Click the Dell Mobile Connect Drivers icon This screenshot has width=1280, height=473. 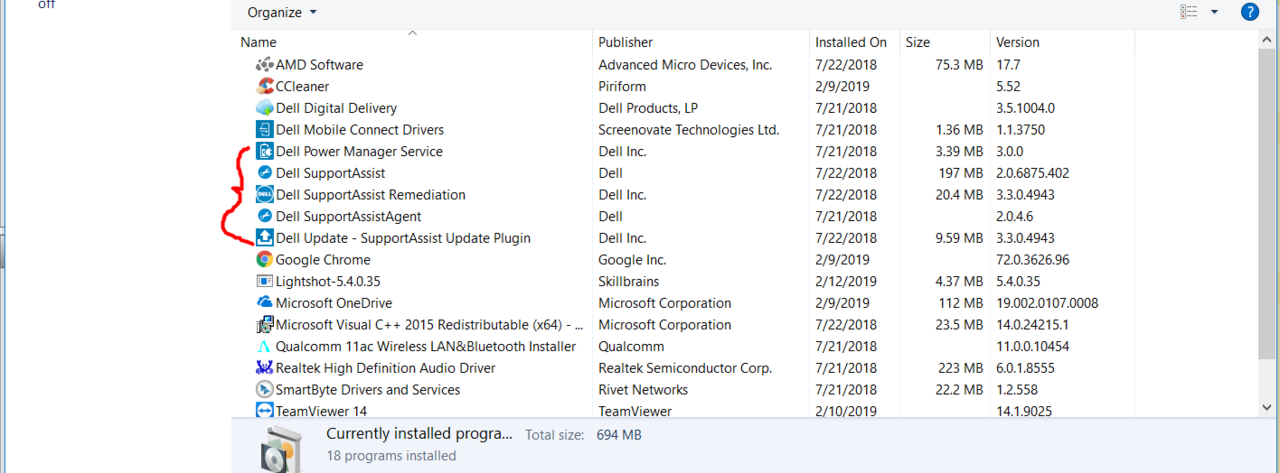pos(265,130)
